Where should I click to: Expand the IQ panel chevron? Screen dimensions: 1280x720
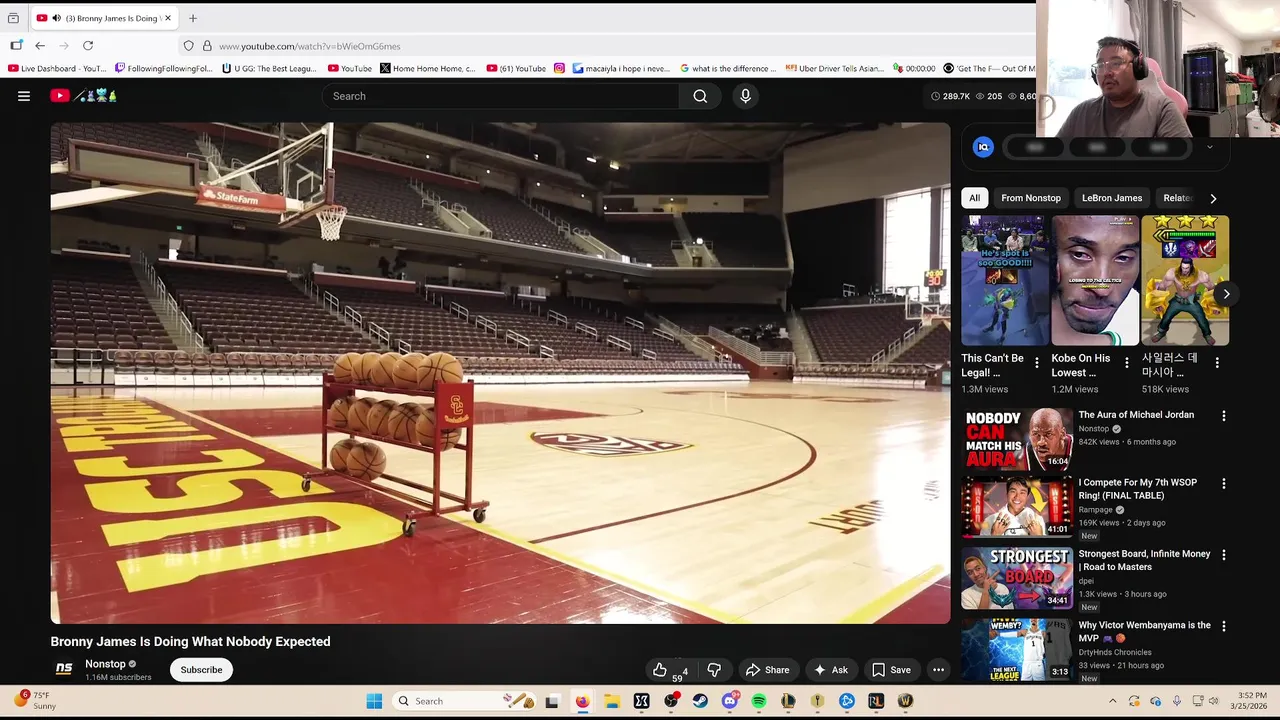1209,147
